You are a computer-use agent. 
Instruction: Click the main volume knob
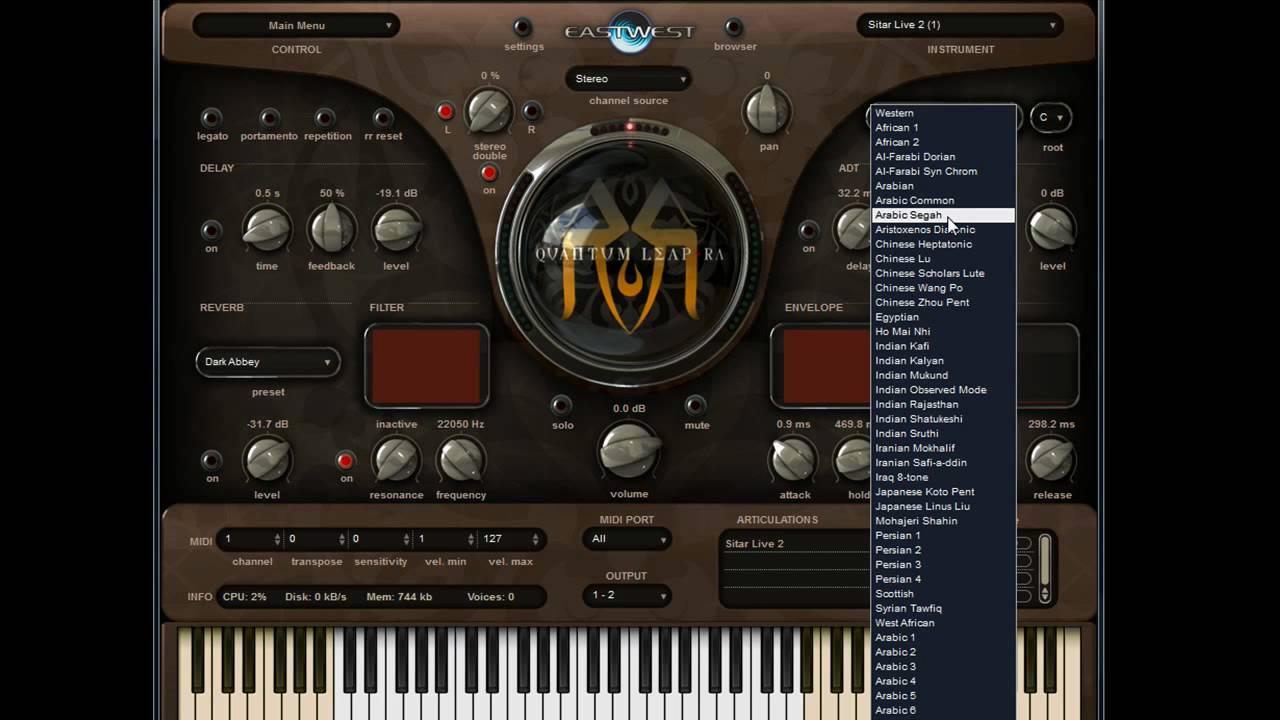coord(629,451)
